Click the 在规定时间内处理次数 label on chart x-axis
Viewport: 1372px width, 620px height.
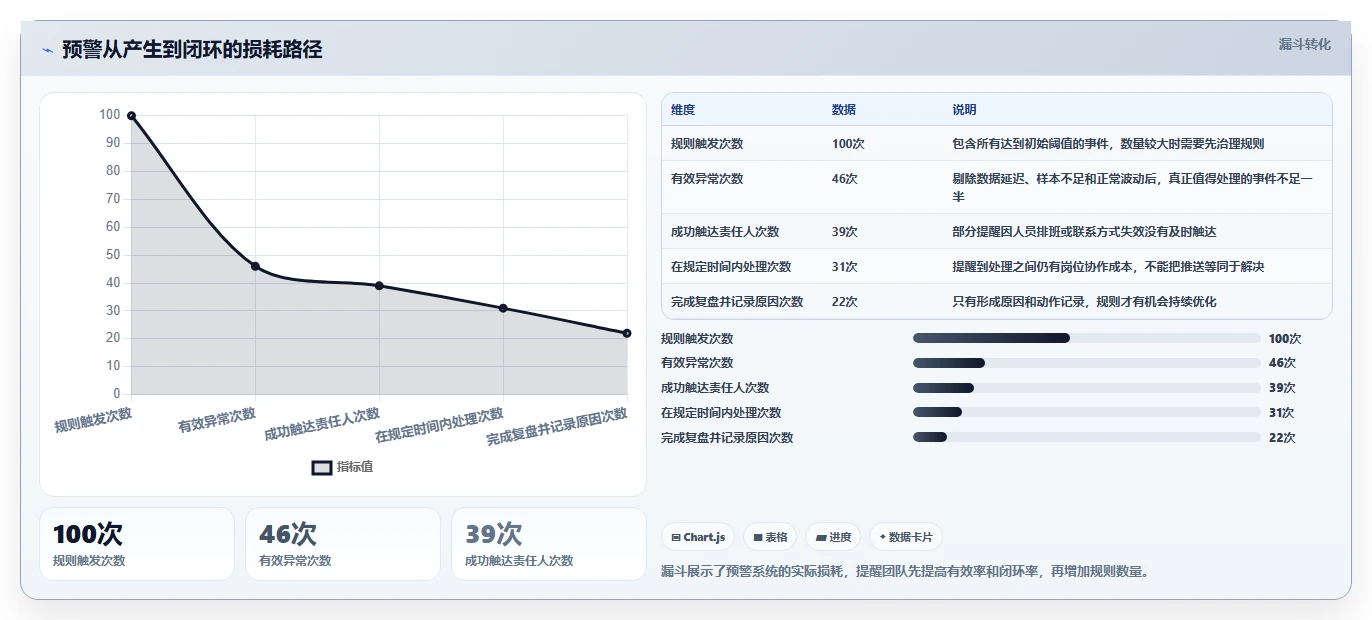coord(439,425)
